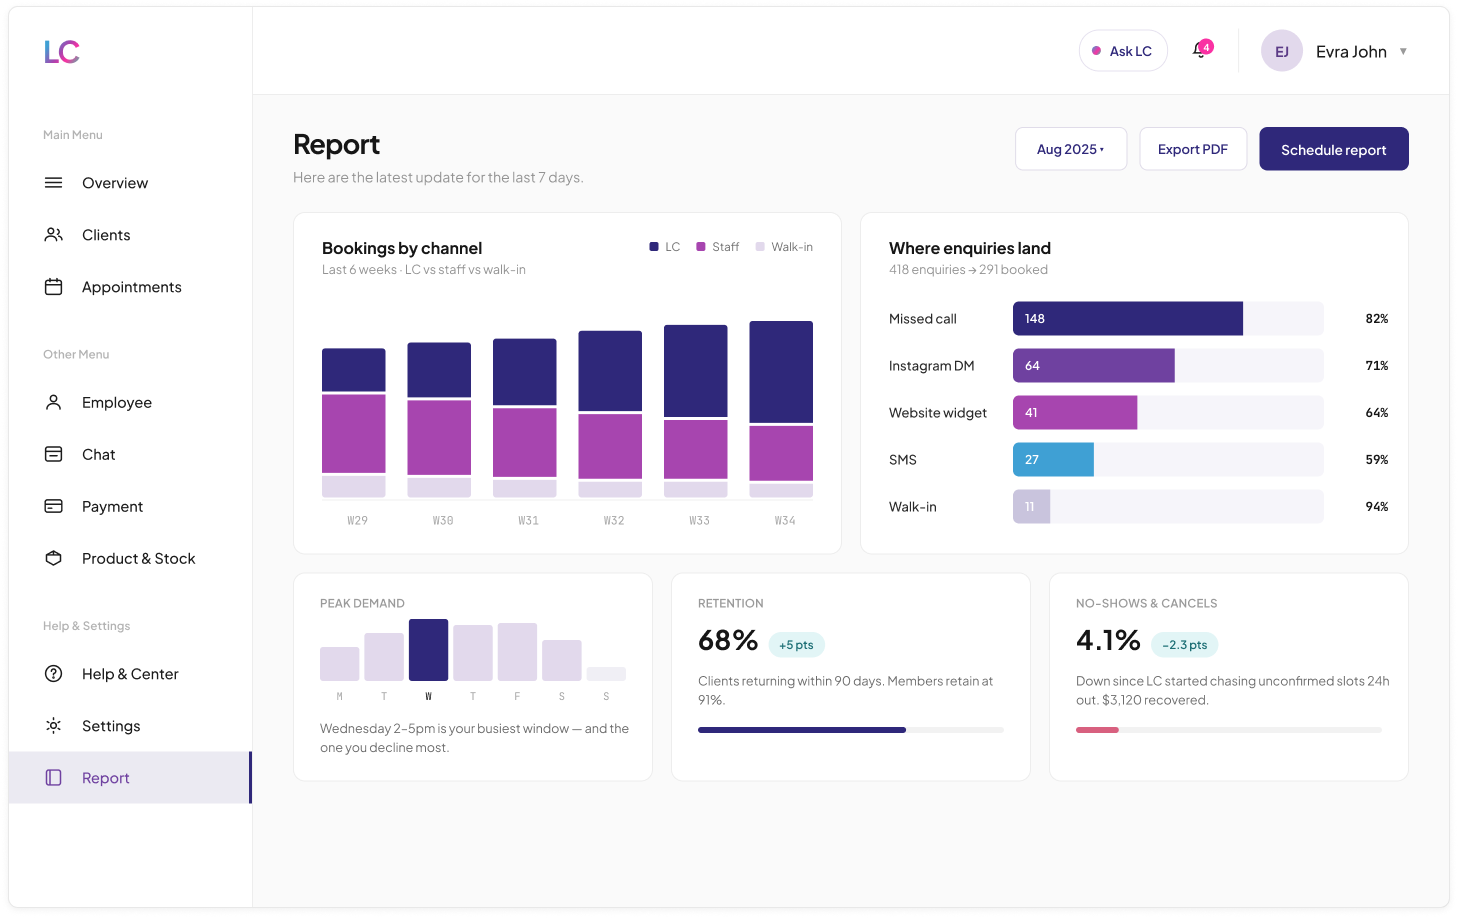Expand the Evra John account arrow
1458x918 pixels.
(1403, 51)
